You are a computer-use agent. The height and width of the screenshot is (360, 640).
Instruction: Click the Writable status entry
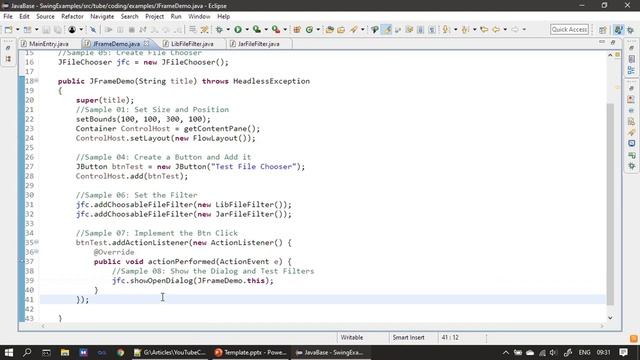352,338
